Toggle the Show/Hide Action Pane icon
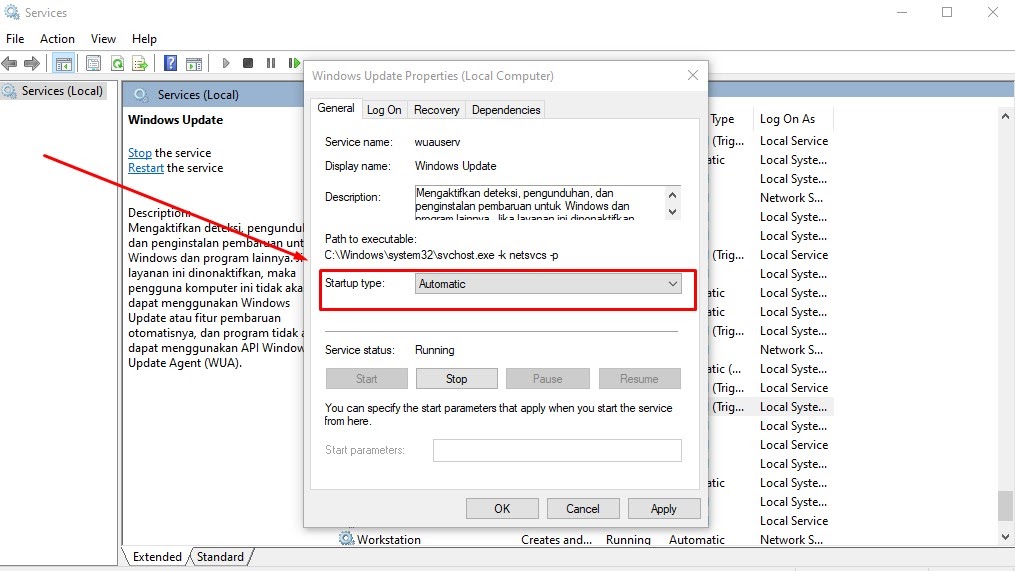The height and width of the screenshot is (571, 1015). pyautogui.click(x=194, y=63)
